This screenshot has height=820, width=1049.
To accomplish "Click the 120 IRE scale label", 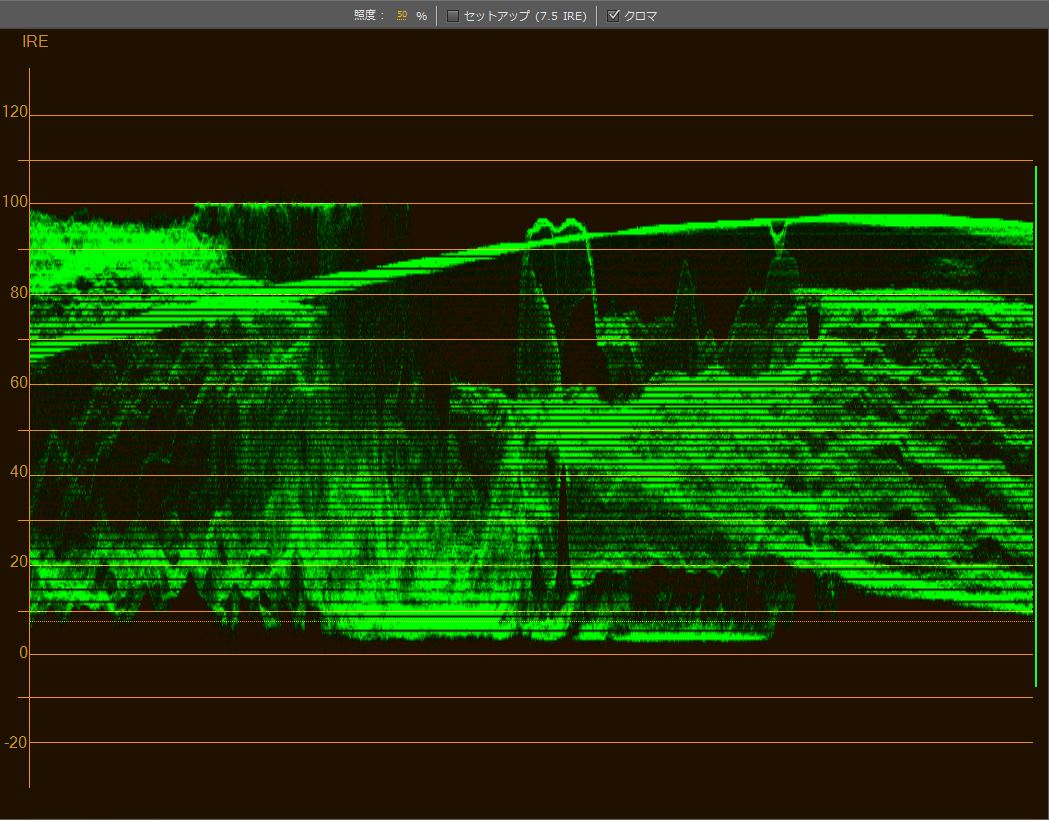I will point(15,113).
